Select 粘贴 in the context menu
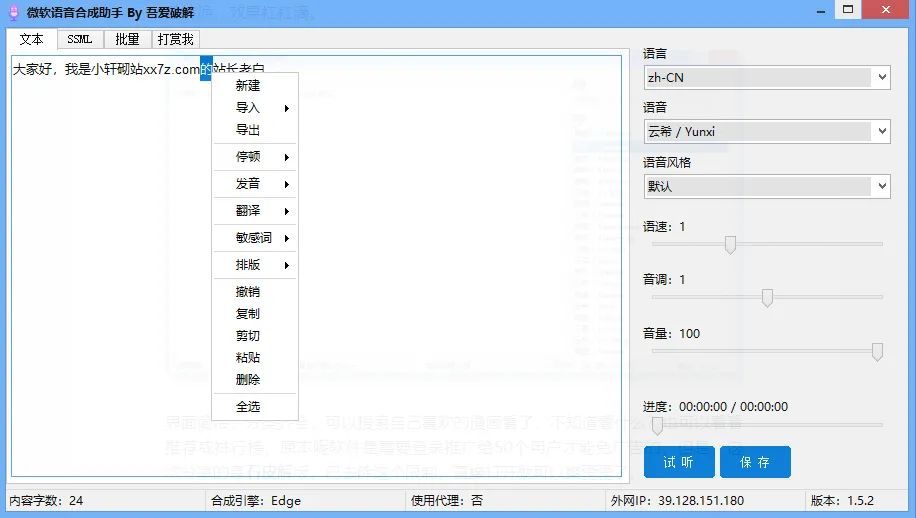This screenshot has width=916, height=518. 255,357
